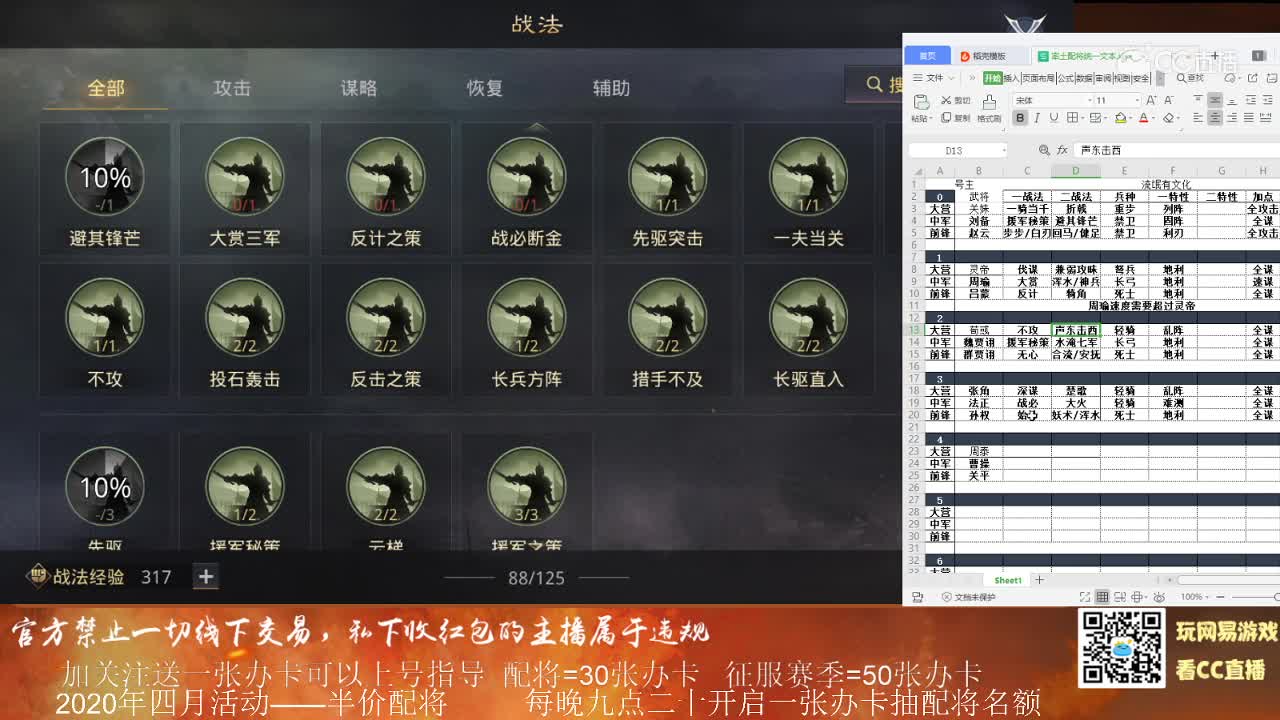Open the font color dropdown arrow
This screenshot has height=720, width=1280.
point(1154,118)
